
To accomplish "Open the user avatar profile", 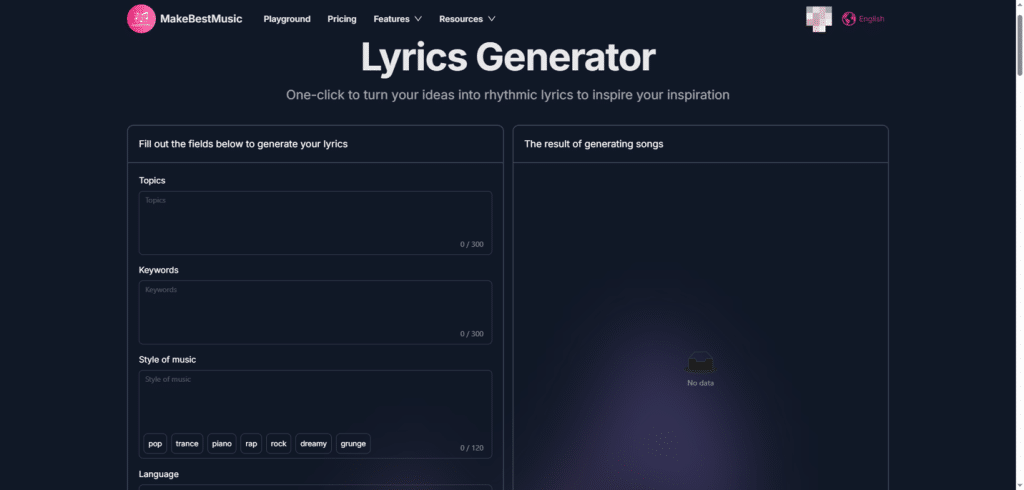I will pos(819,19).
